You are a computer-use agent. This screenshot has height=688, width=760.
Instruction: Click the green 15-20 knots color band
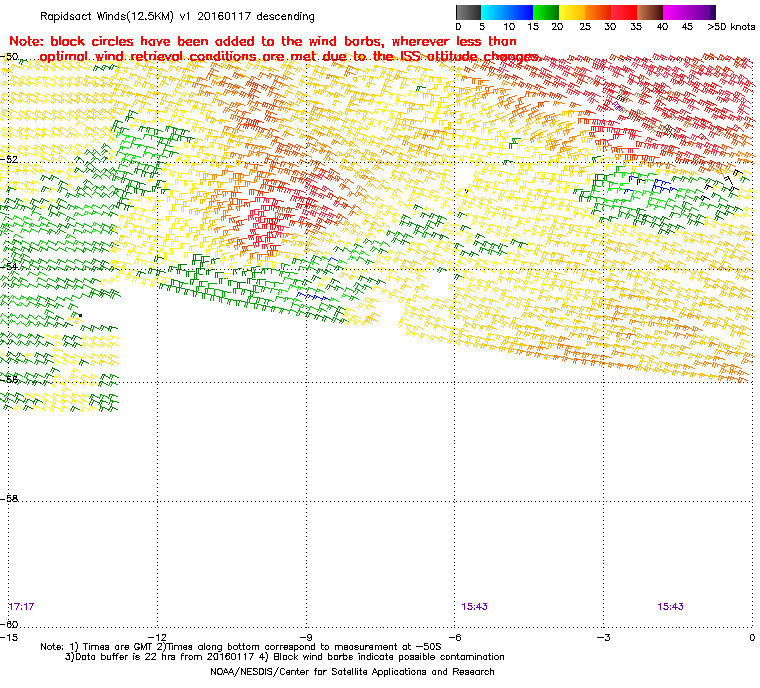tap(546, 12)
